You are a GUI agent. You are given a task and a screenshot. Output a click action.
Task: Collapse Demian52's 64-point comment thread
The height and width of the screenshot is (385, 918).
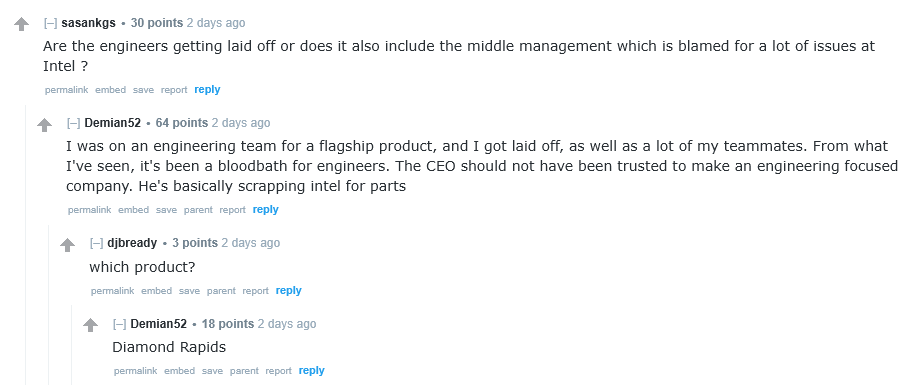(73, 123)
